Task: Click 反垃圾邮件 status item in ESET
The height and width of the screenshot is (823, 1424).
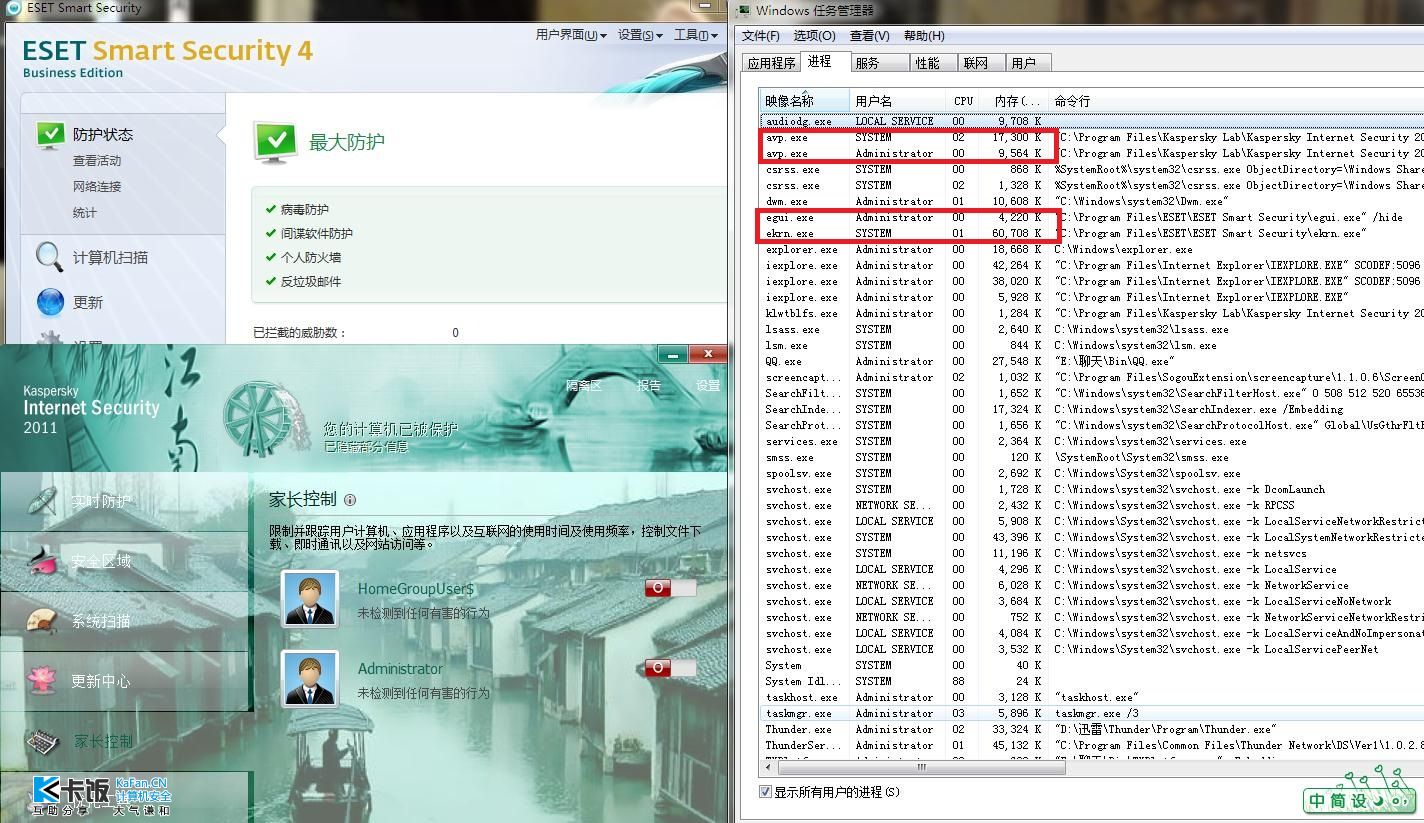Action: [x=303, y=282]
